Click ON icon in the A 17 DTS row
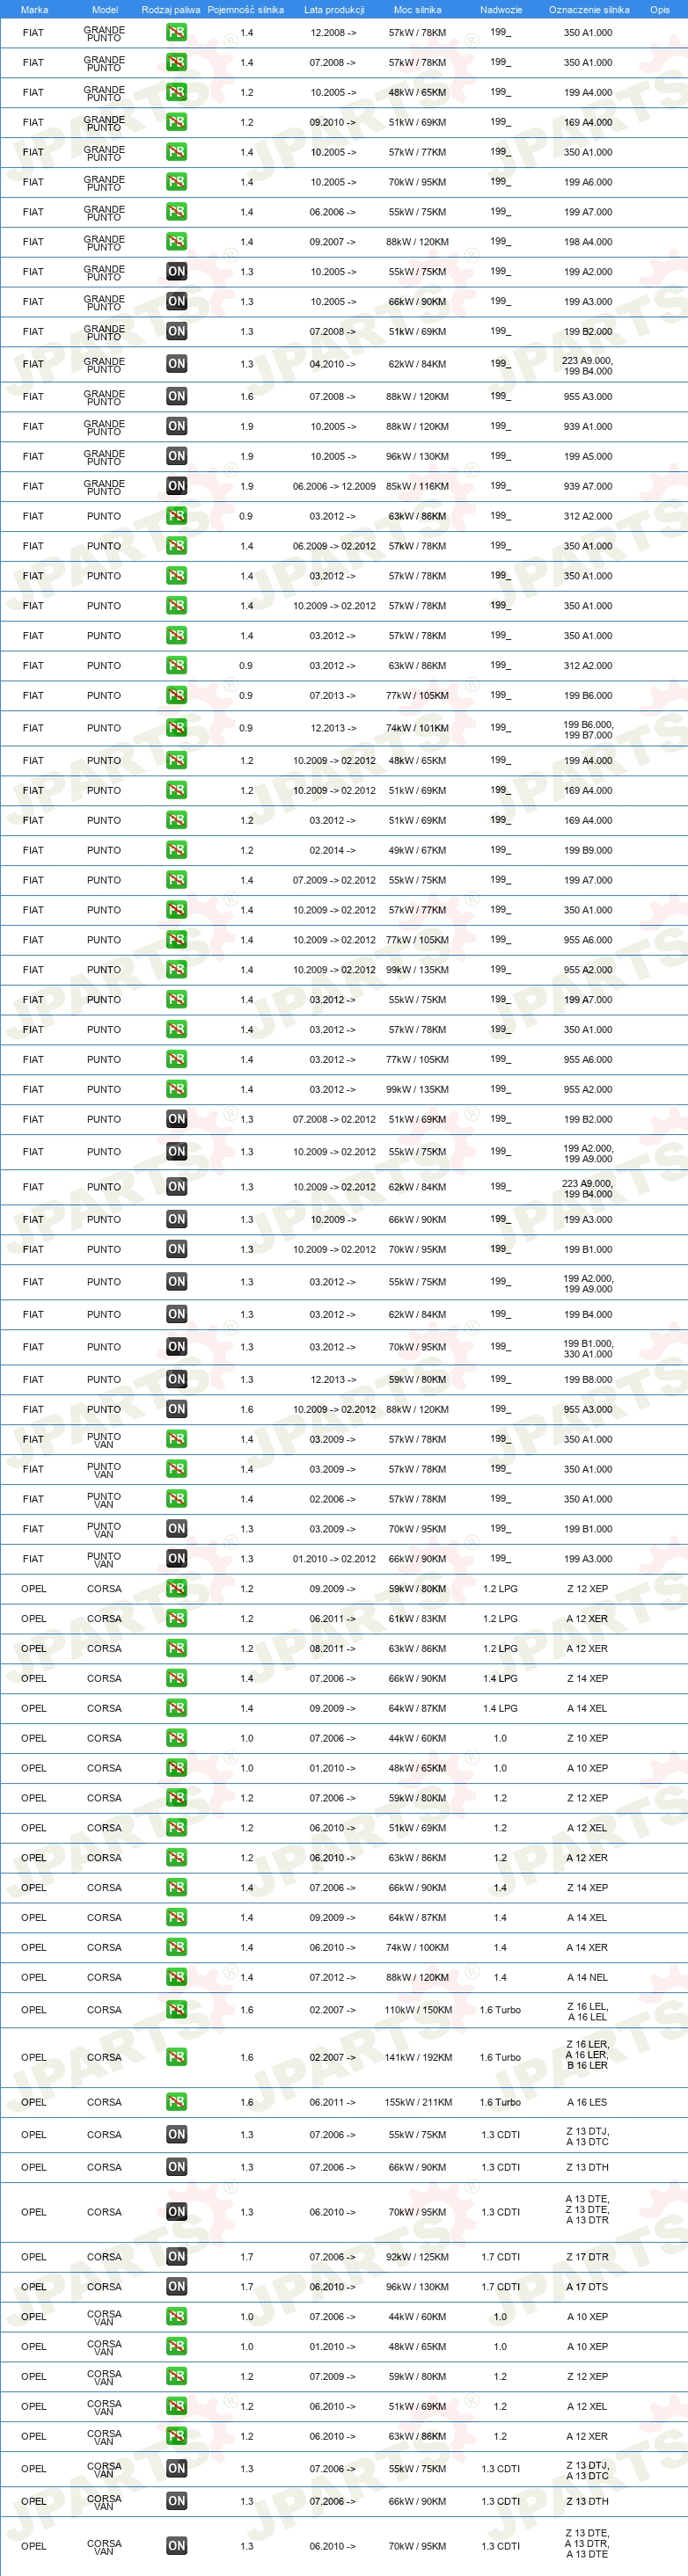This screenshot has width=688, height=2576. [x=176, y=2287]
